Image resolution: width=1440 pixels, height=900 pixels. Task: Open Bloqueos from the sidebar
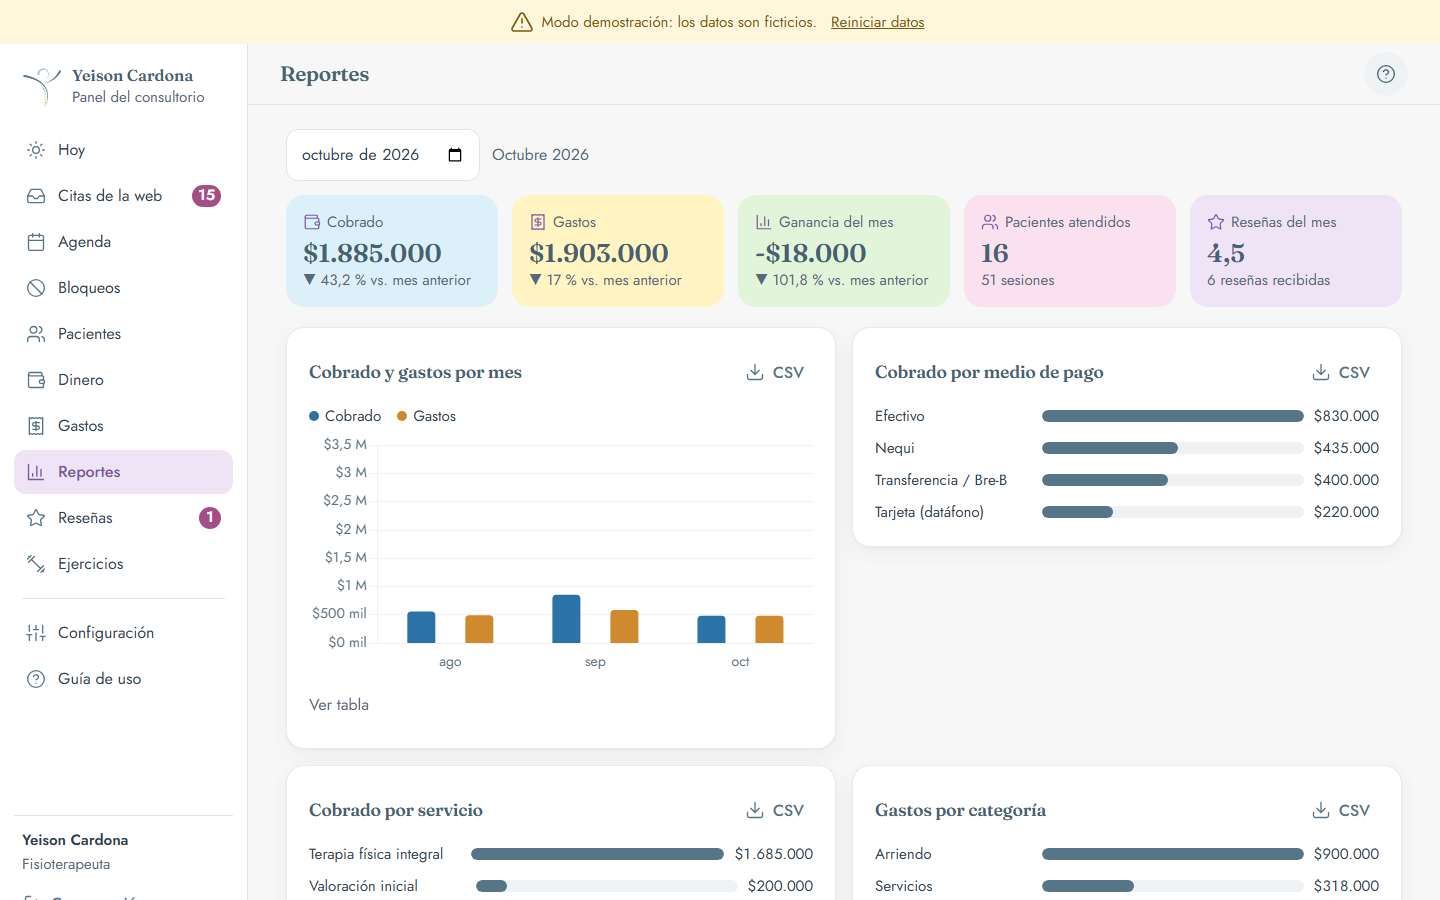tap(123, 288)
